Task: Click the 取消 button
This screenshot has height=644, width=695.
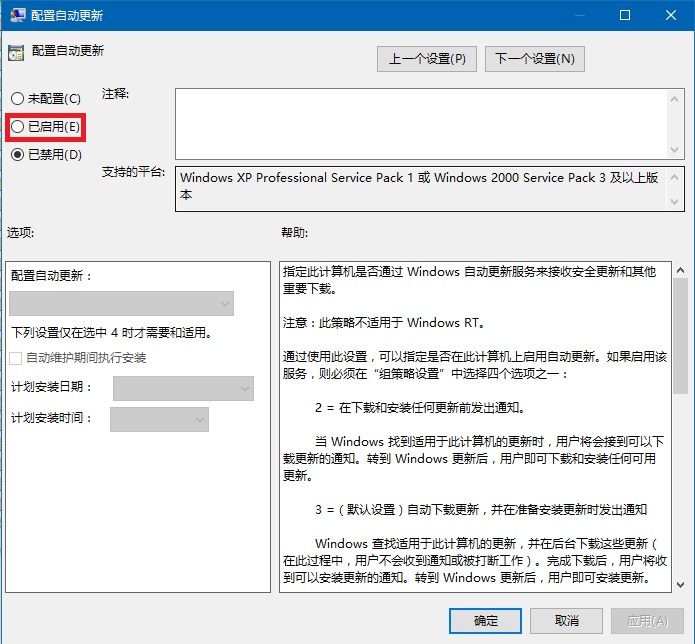Action: point(566,621)
